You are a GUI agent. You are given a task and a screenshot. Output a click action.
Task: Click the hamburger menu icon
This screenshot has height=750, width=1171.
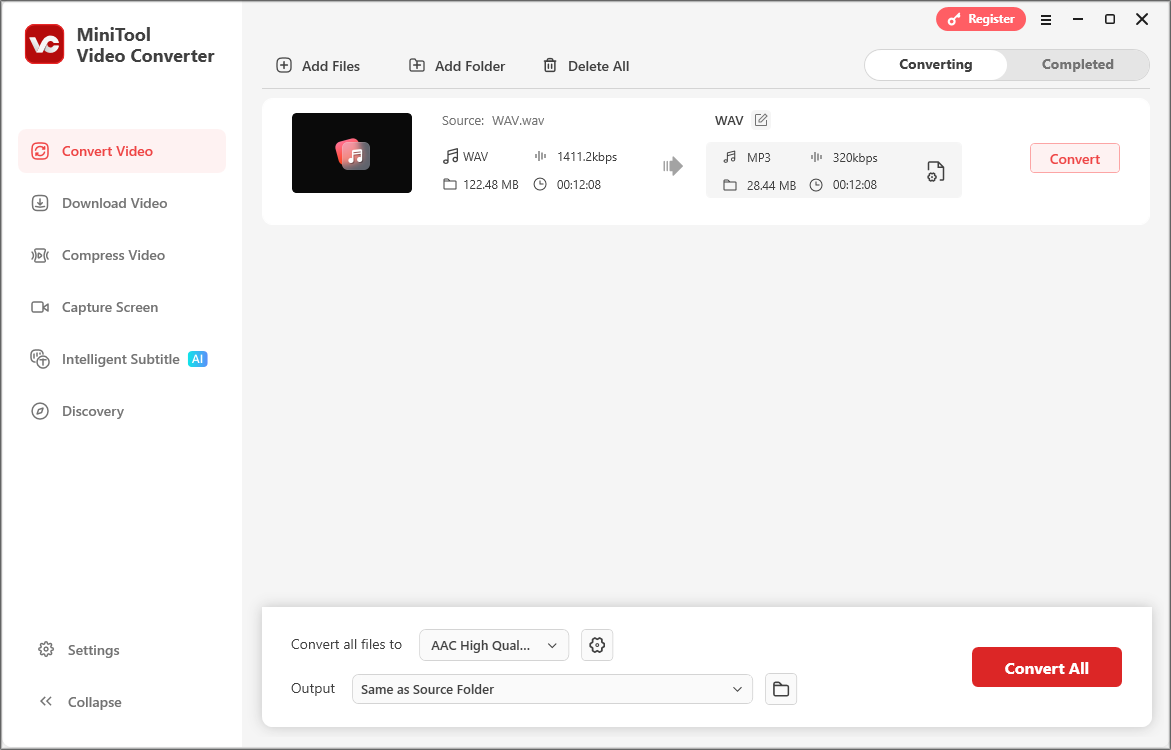pyautogui.click(x=1046, y=19)
